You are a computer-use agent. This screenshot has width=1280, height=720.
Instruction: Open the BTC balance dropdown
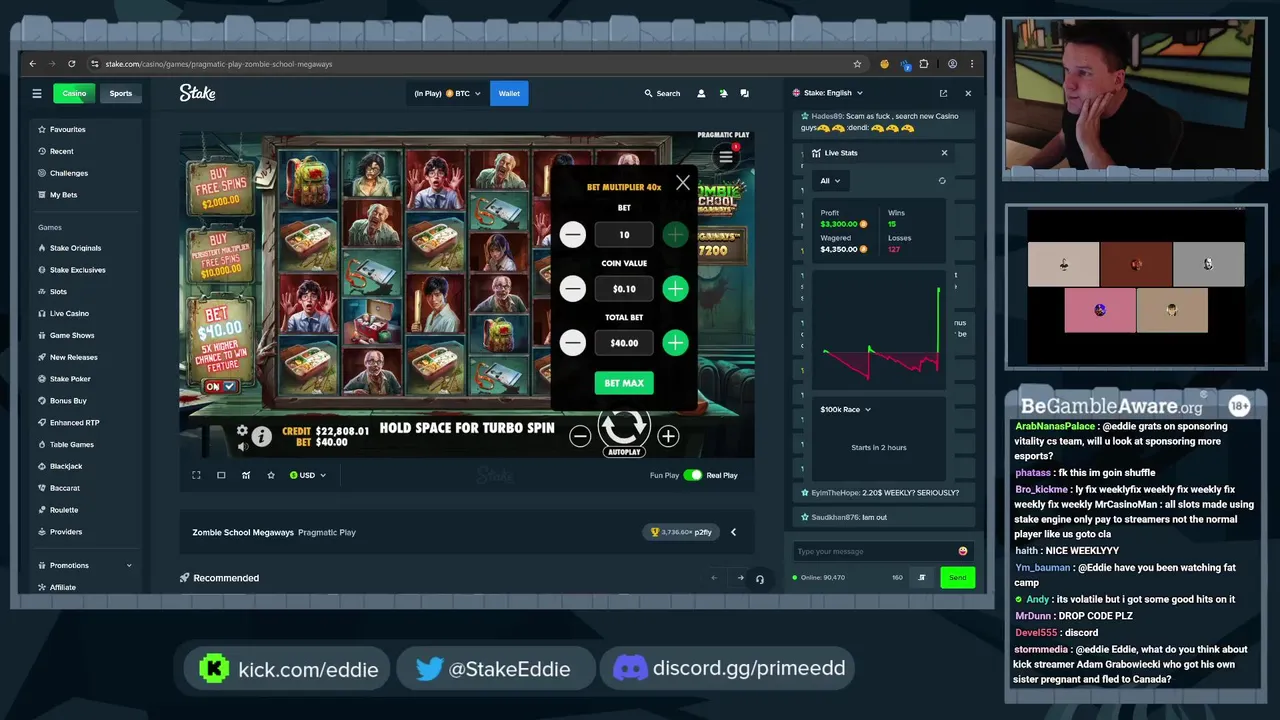(x=447, y=93)
